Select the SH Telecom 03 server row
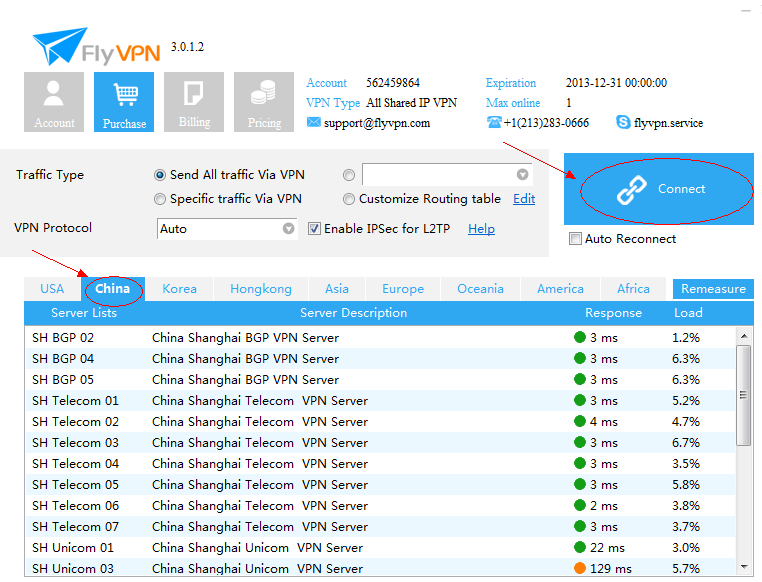The height and width of the screenshot is (582, 762). tap(380, 443)
